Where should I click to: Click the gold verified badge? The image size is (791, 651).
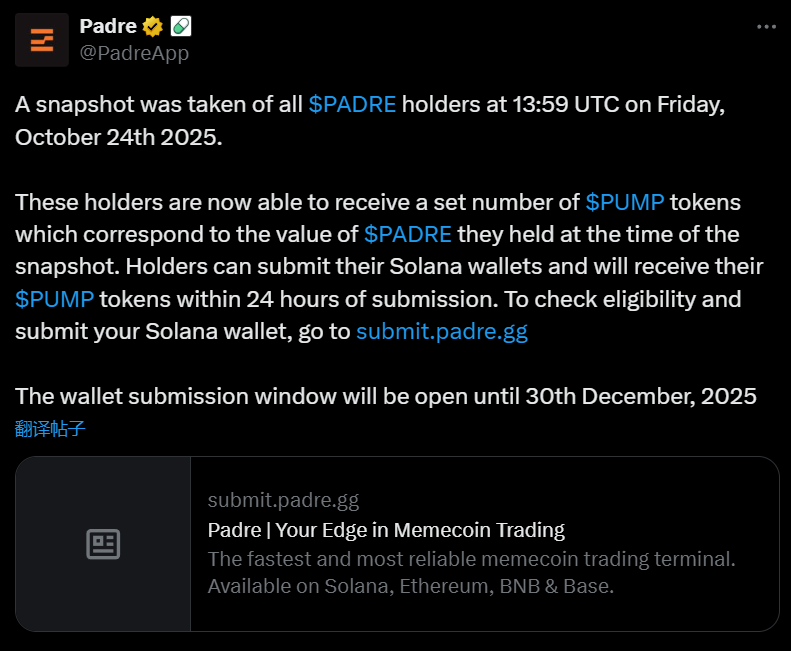click(x=152, y=26)
